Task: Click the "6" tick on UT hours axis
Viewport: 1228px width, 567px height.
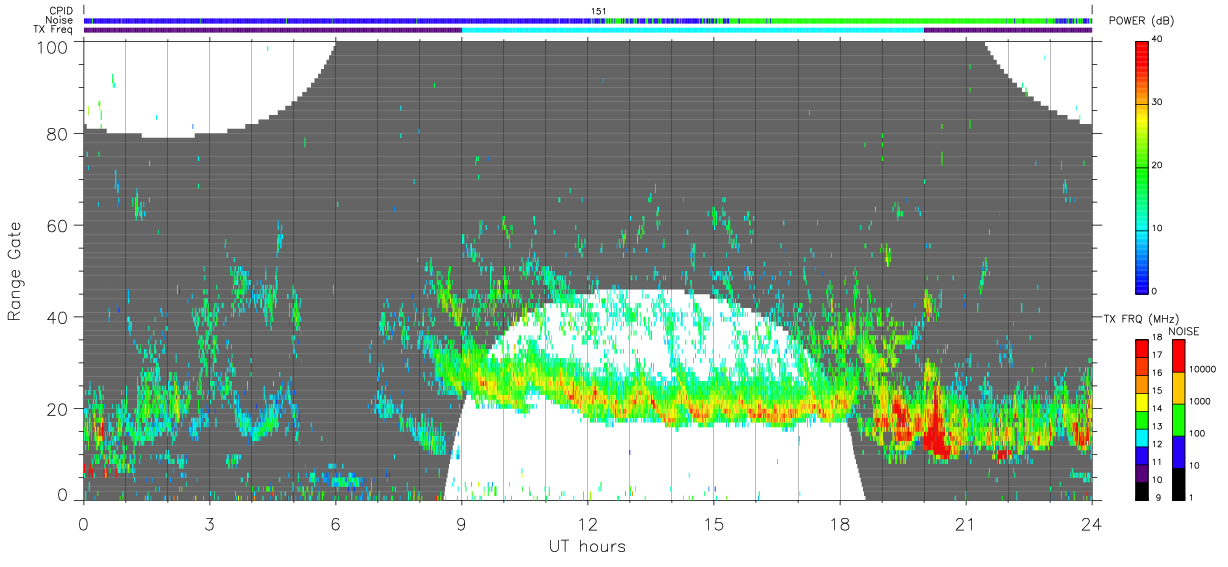Action: [x=335, y=523]
